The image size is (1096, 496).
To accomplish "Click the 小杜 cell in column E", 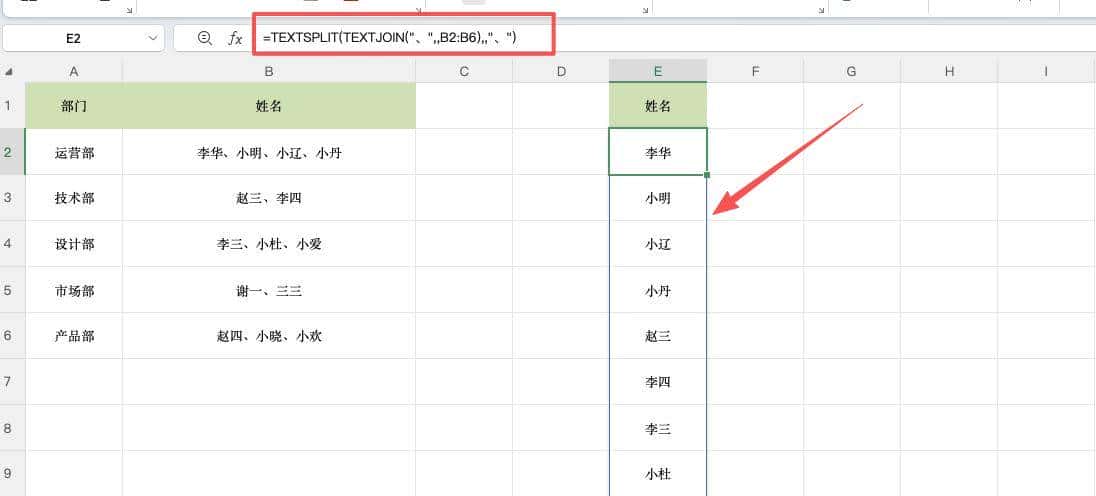I will pyautogui.click(x=658, y=474).
